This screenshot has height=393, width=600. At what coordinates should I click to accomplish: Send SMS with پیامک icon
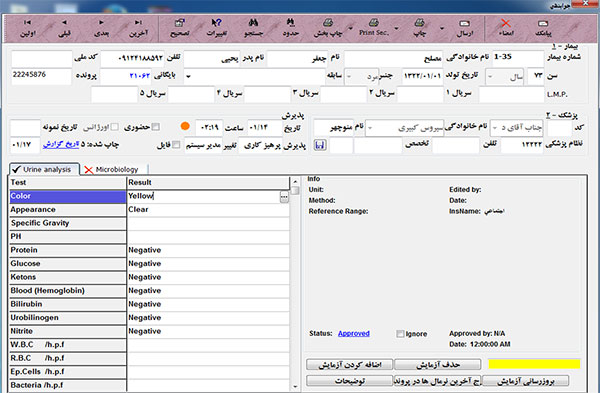point(543,28)
